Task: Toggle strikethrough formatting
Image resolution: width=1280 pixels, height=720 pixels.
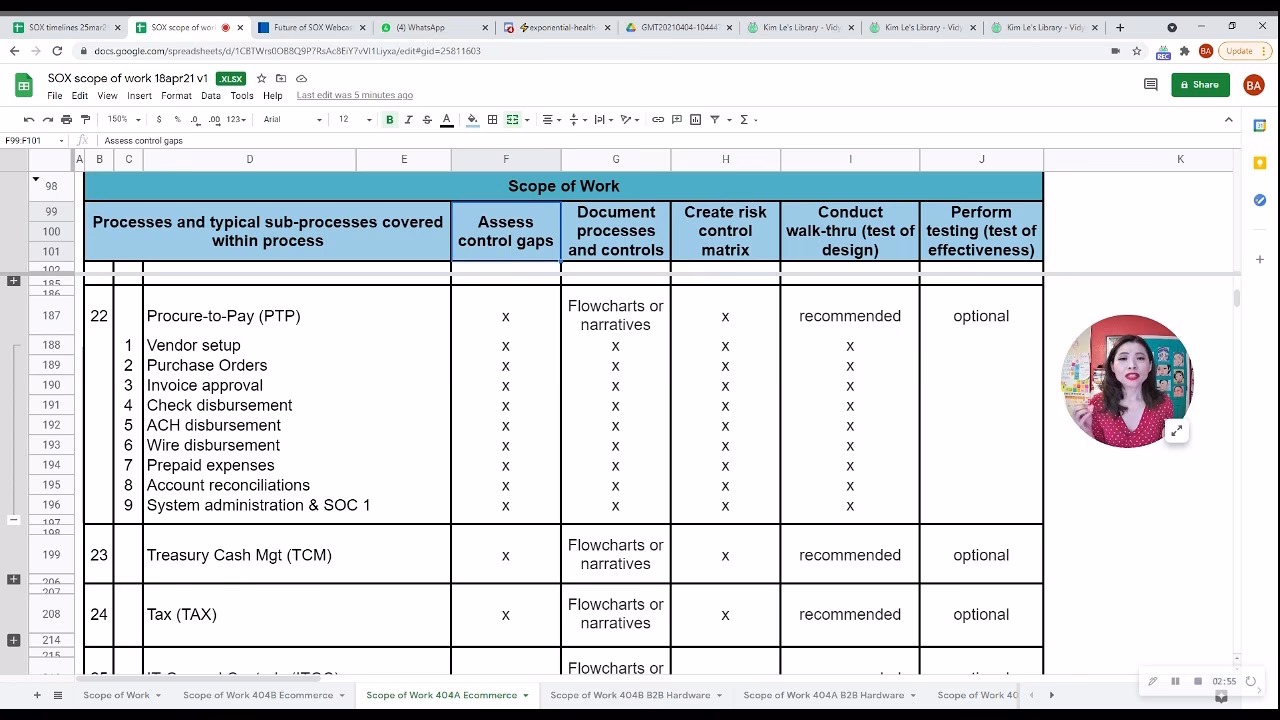Action: pyautogui.click(x=427, y=120)
